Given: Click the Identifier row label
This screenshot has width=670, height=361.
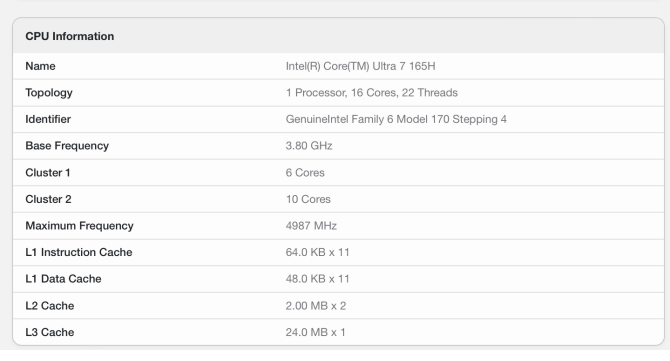Looking at the screenshot, I should [x=48, y=119].
